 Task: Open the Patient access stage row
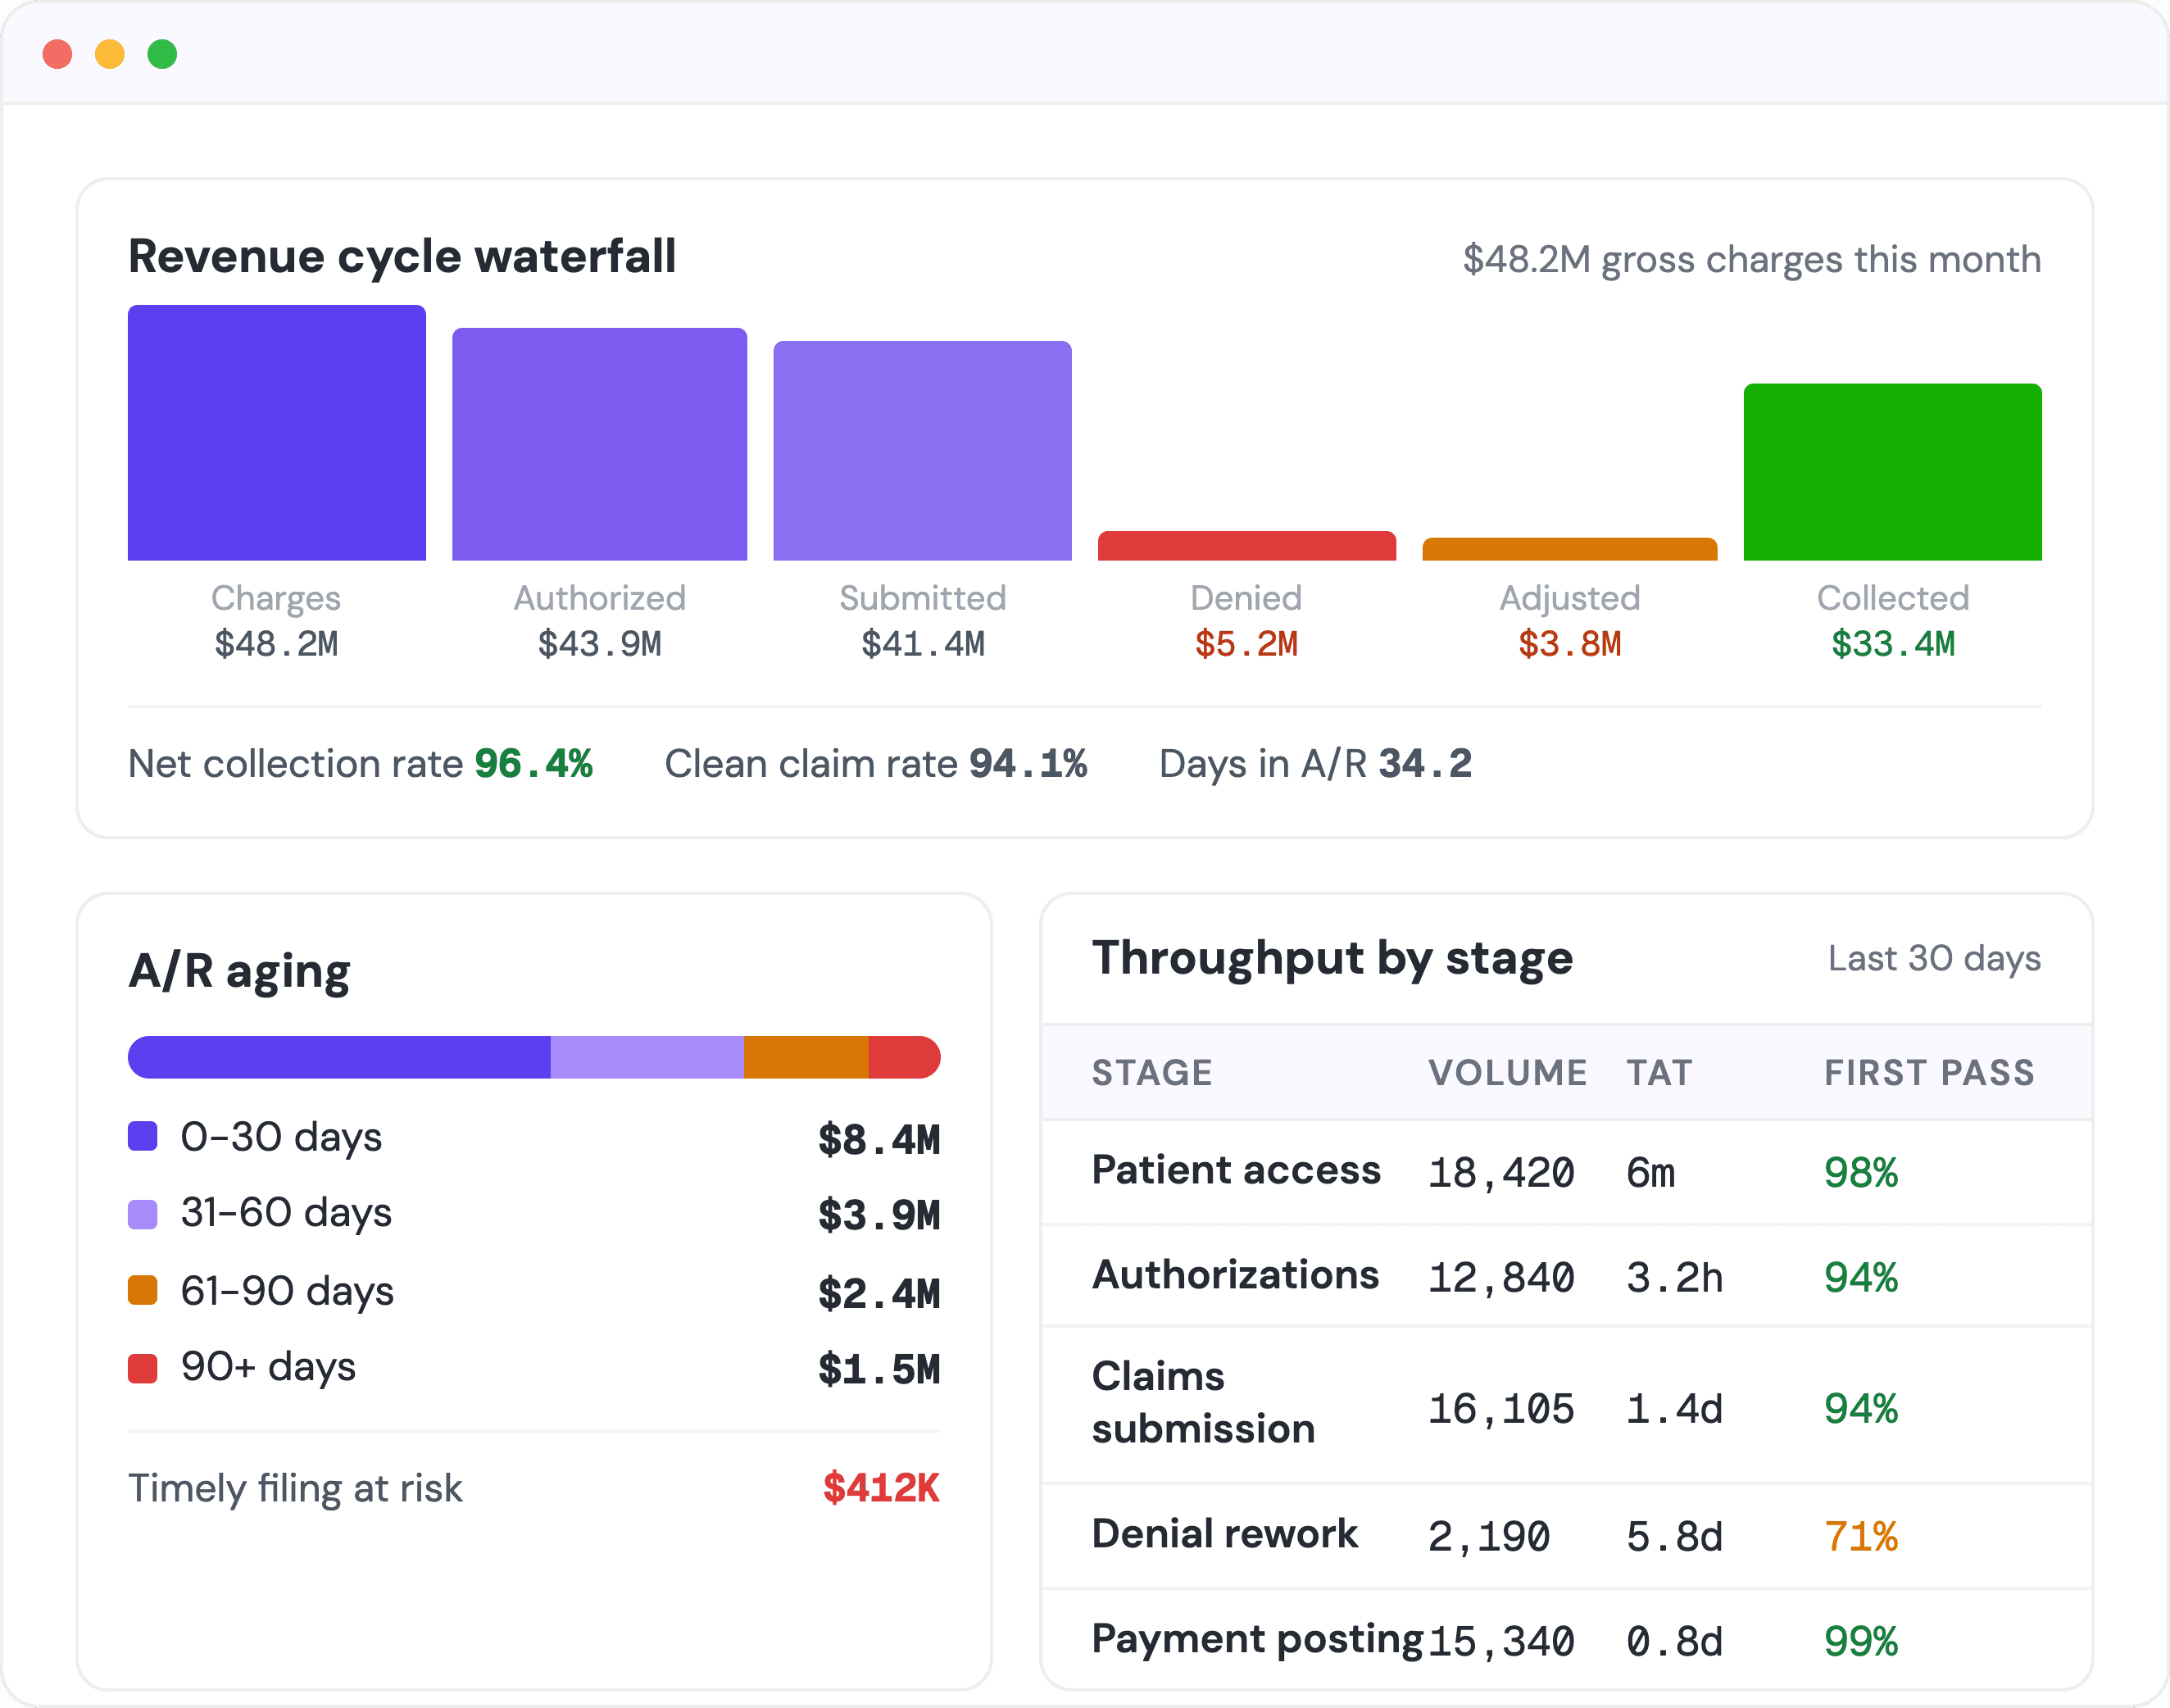point(1567,1172)
